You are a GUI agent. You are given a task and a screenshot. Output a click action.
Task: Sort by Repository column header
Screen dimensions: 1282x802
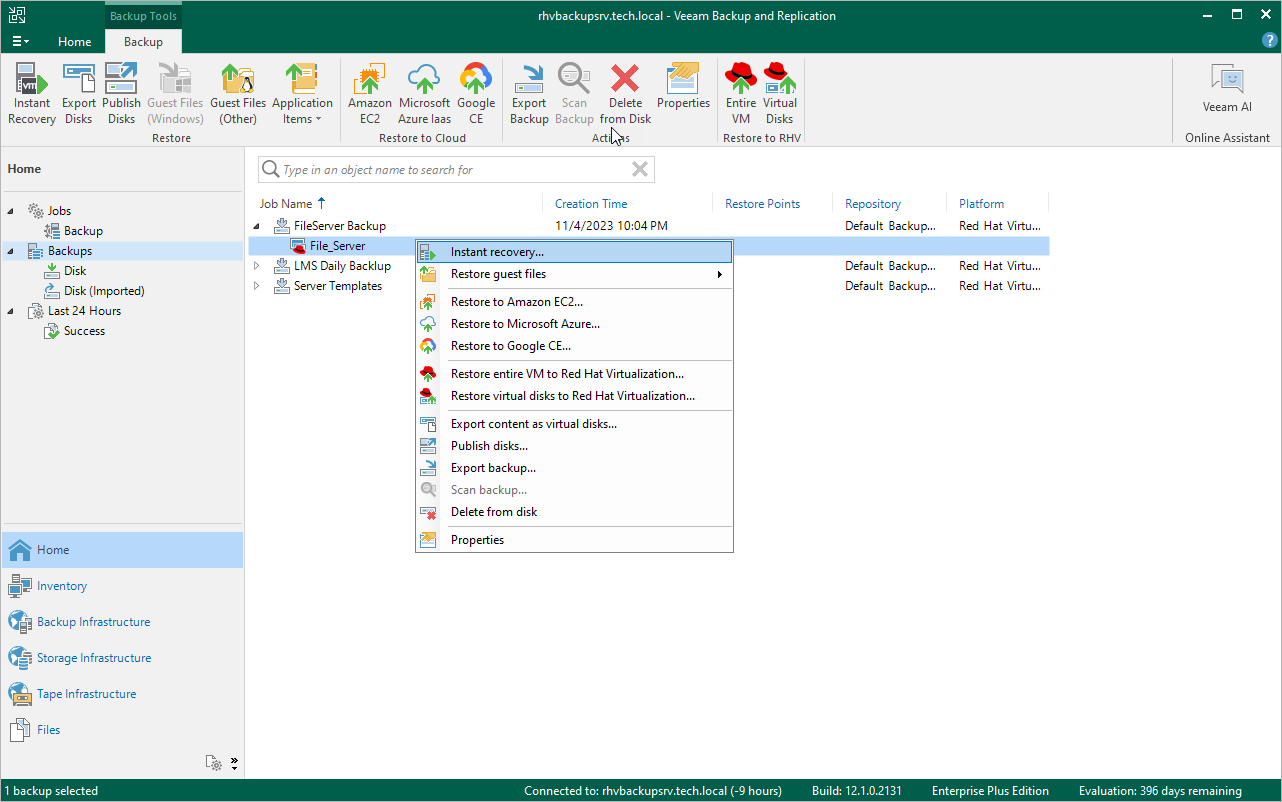[873, 204]
